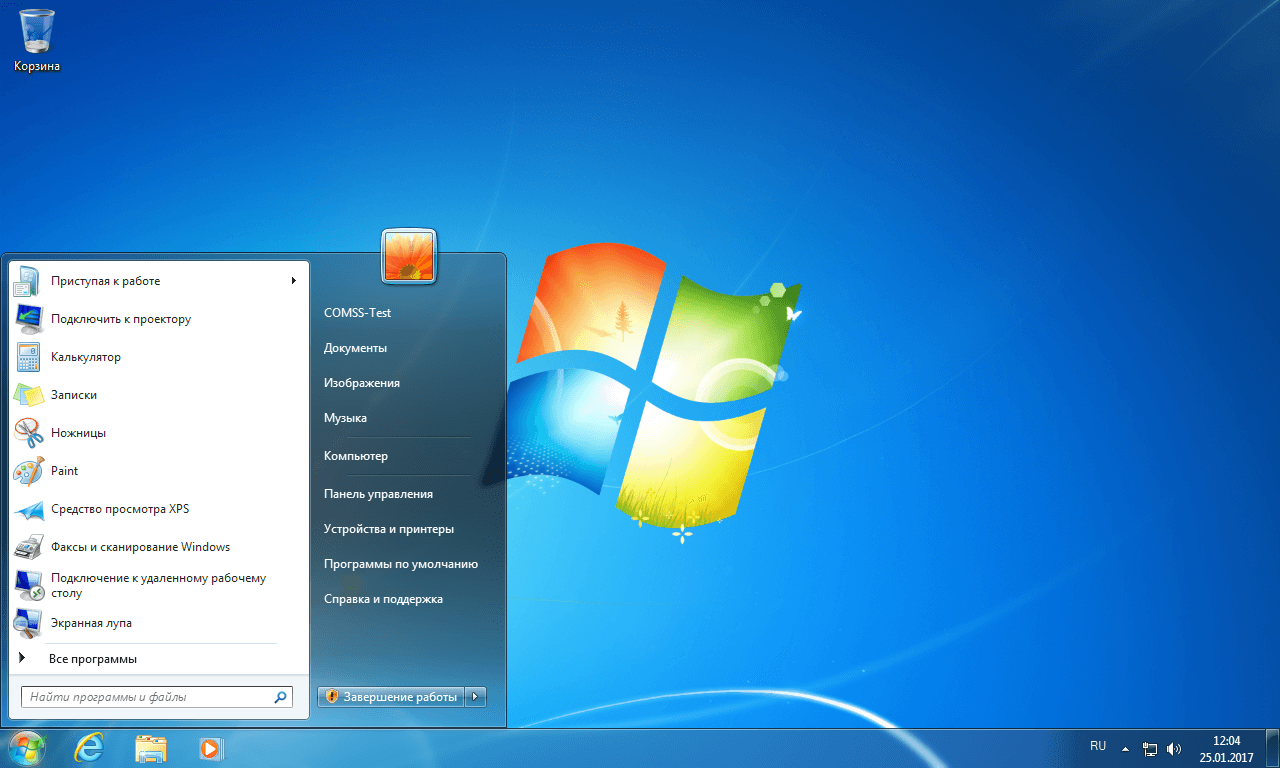Screen dimensions: 1280x768
Task: Open Control Panel (Панель управления)
Action: (378, 494)
